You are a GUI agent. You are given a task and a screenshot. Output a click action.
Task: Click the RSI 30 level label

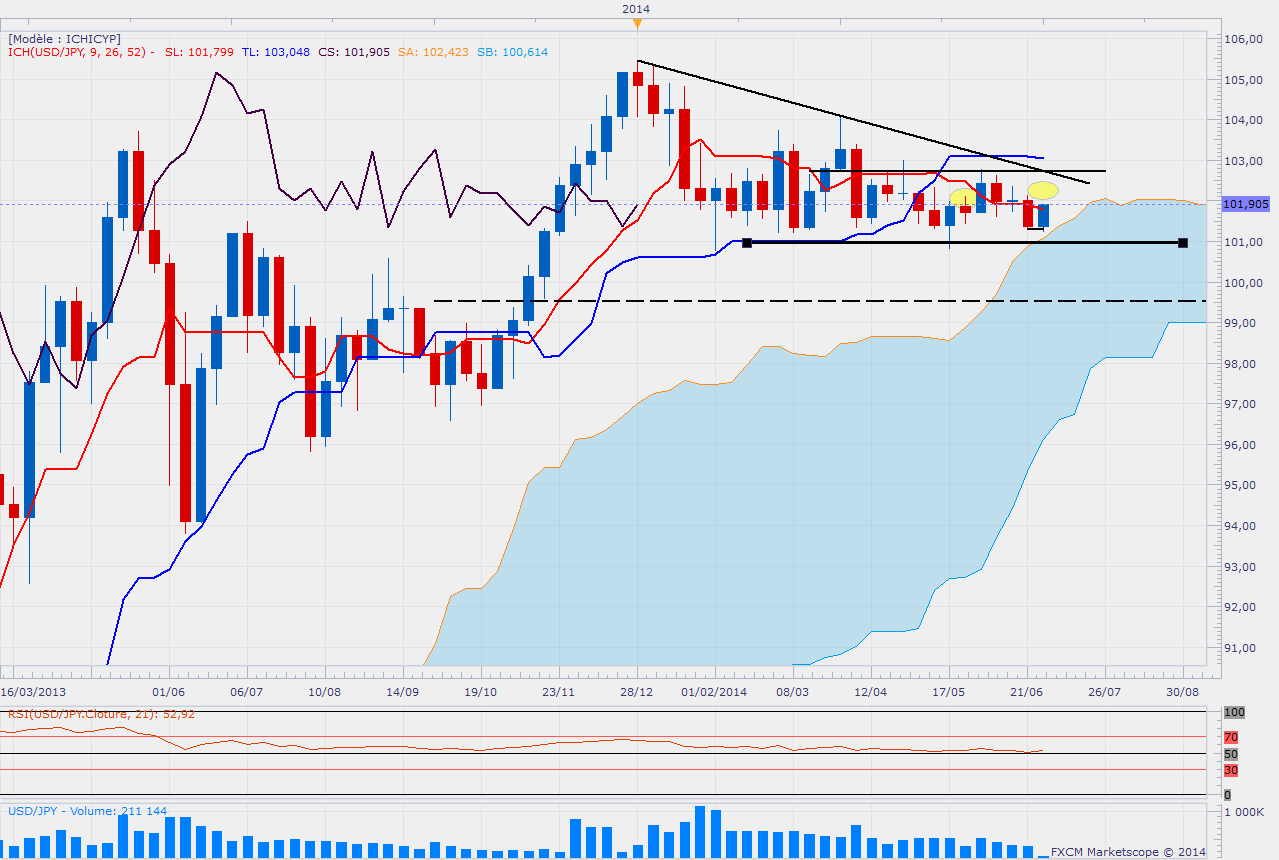point(1232,770)
